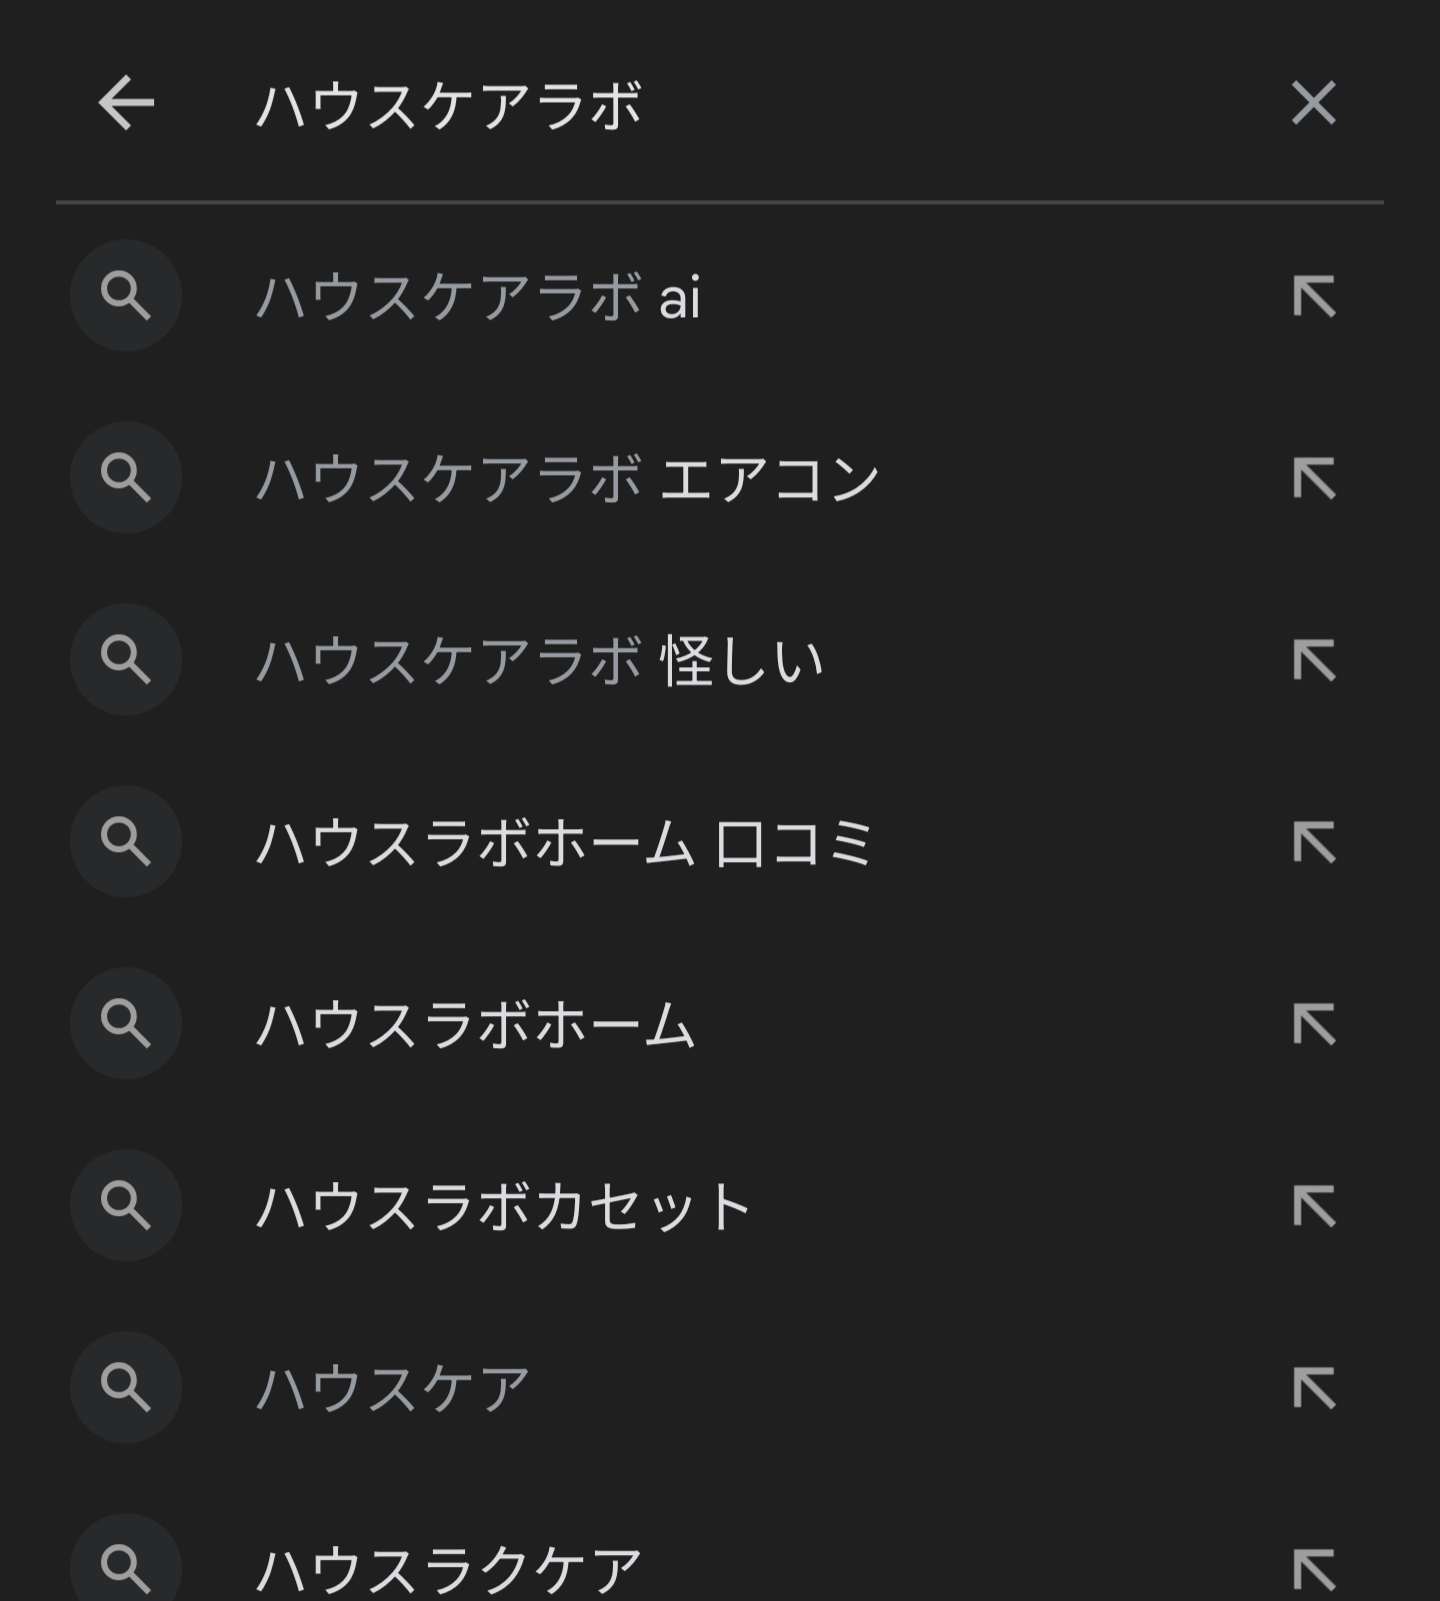Click the search box containing ハウスケアラボ
This screenshot has width=1440, height=1601.
point(700,105)
